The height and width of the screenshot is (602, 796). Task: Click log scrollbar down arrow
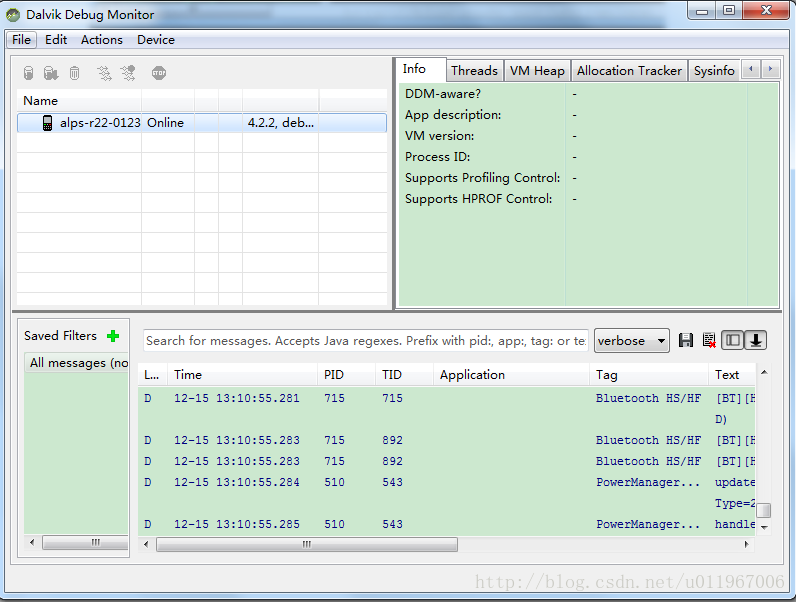764,527
